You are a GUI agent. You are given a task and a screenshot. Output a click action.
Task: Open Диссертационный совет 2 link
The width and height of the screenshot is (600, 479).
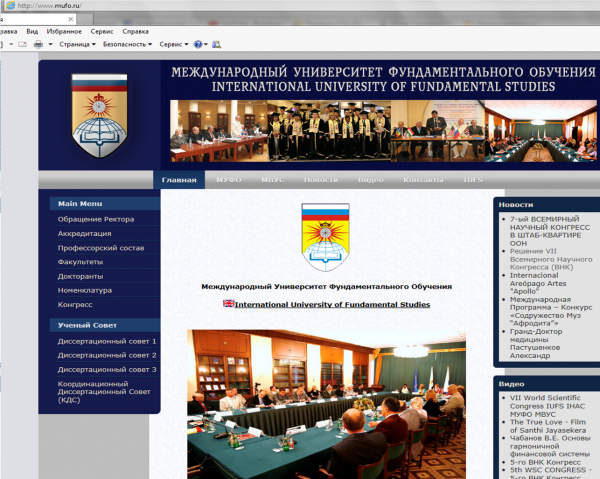point(107,355)
